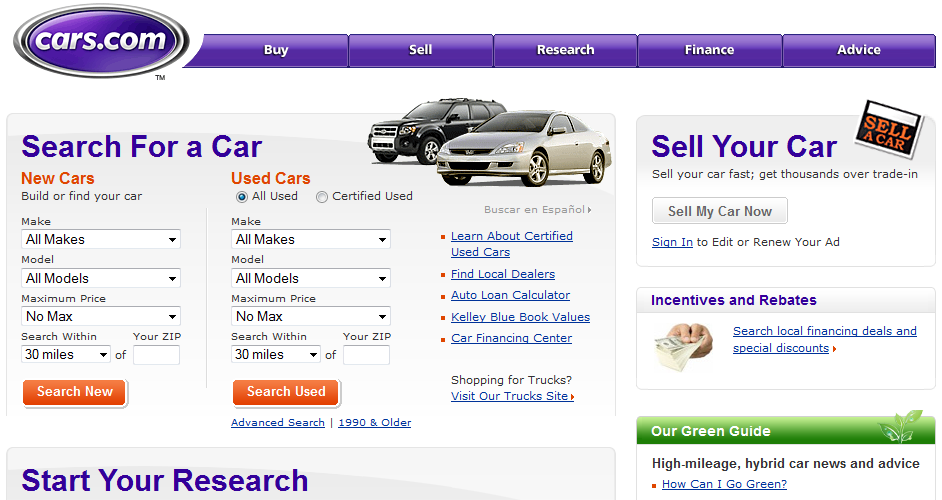Click the Search New button
Viewport: 942px width, 500px height.
(x=74, y=392)
